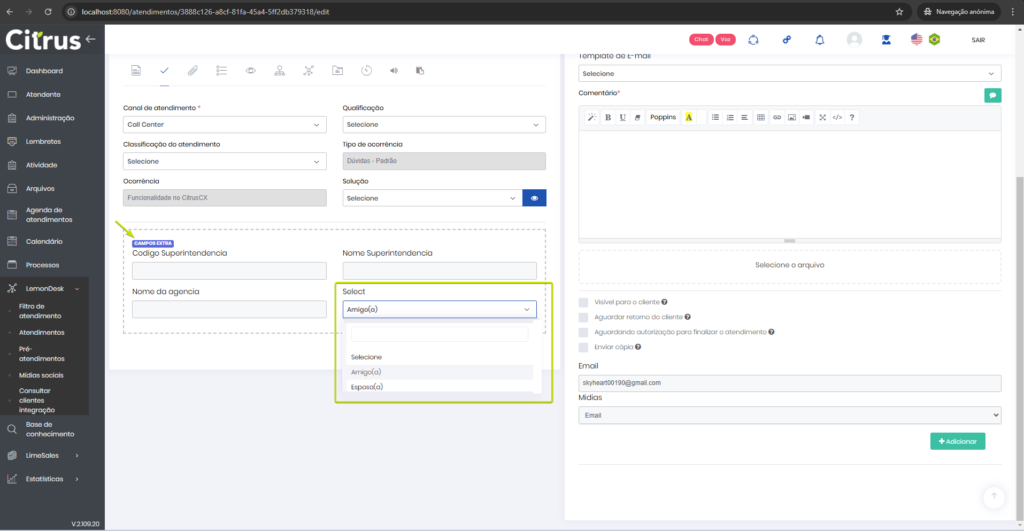Click the green Adicionar button
Screen dimensions: 1024x531
[957, 441]
